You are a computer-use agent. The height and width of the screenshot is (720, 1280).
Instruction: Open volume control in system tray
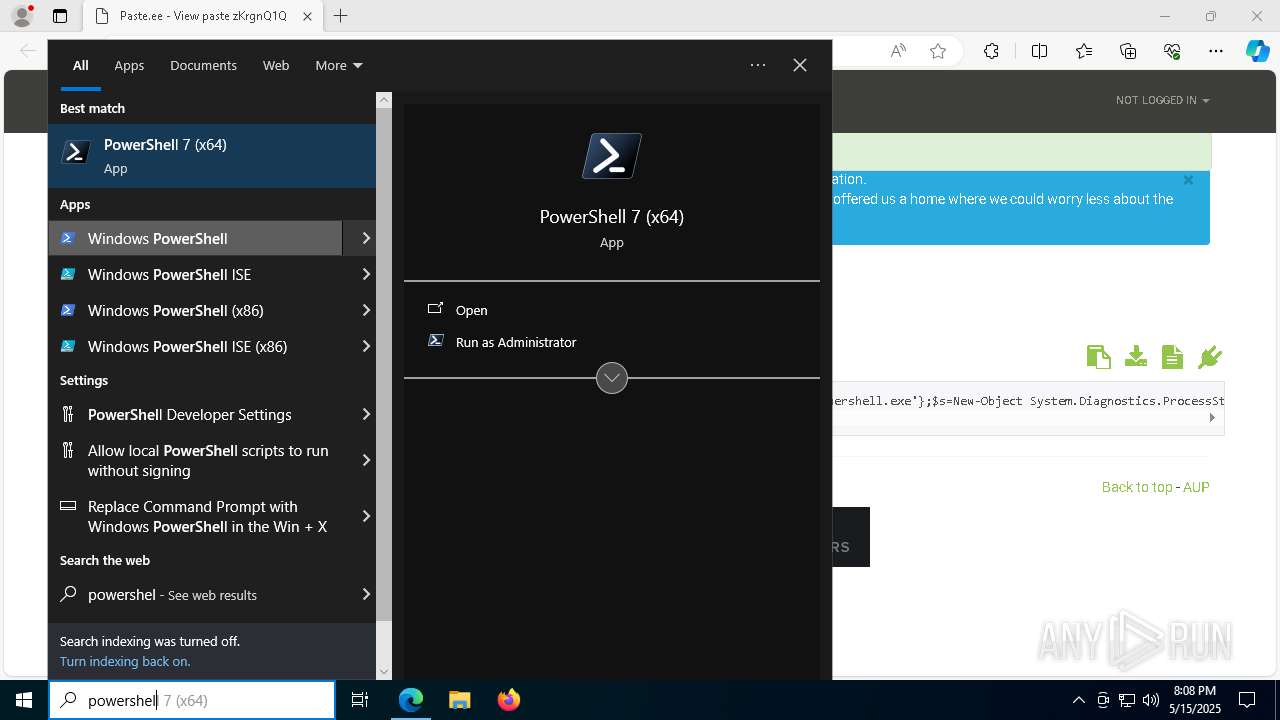[x=1151, y=700]
